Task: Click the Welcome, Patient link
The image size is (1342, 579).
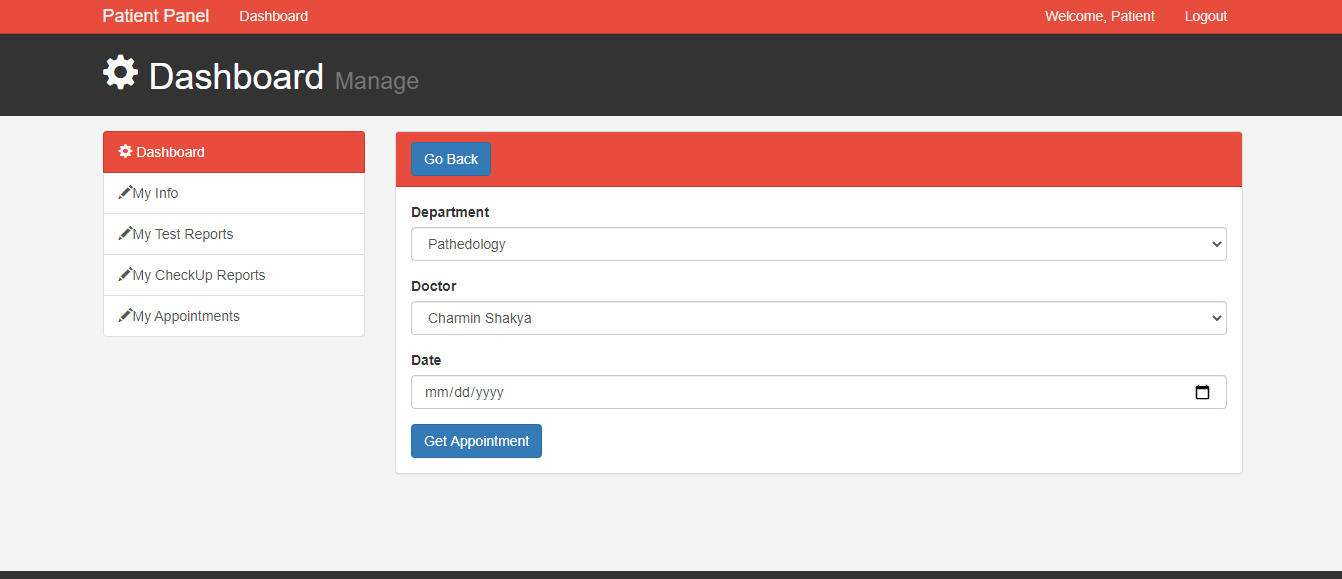Action: coord(1099,16)
